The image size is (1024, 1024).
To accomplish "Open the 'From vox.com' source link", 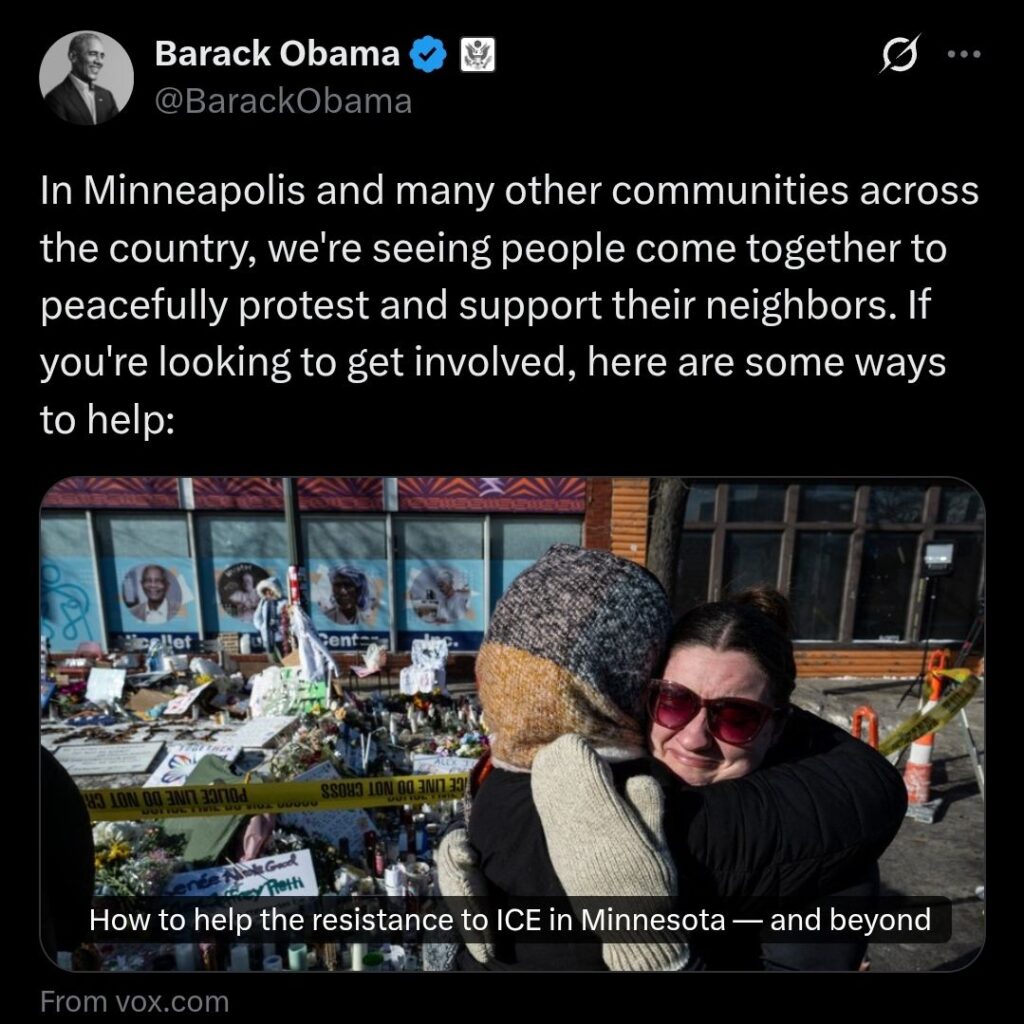I will (135, 1002).
